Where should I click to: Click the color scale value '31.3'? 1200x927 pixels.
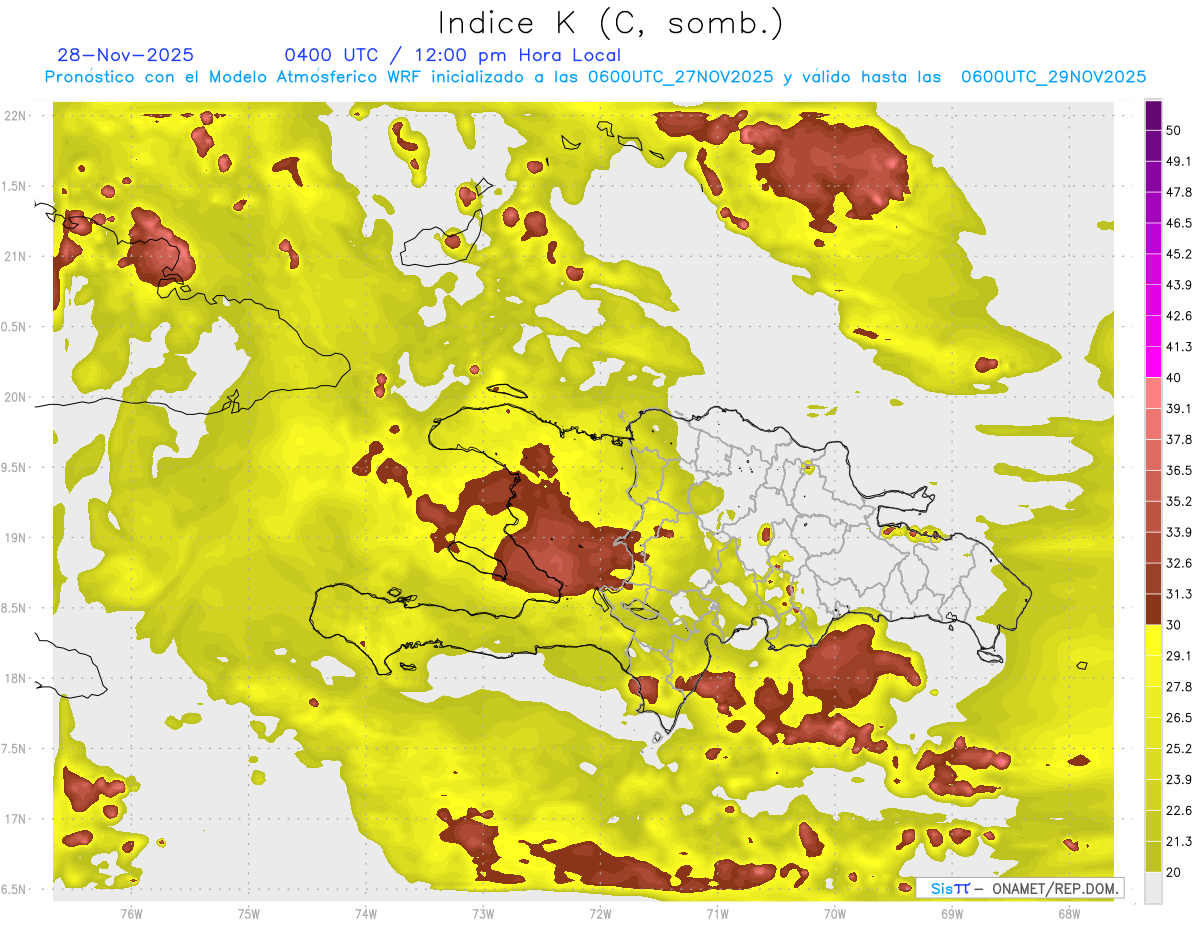pos(1179,594)
